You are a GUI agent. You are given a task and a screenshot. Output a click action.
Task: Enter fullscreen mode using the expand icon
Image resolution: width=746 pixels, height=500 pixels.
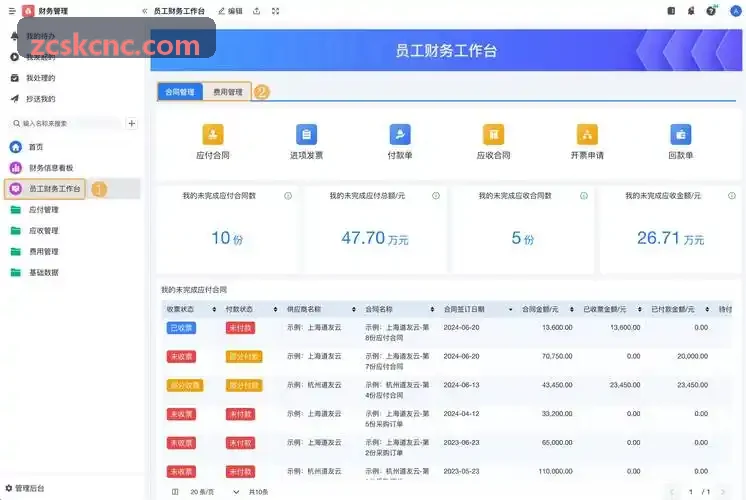click(275, 11)
